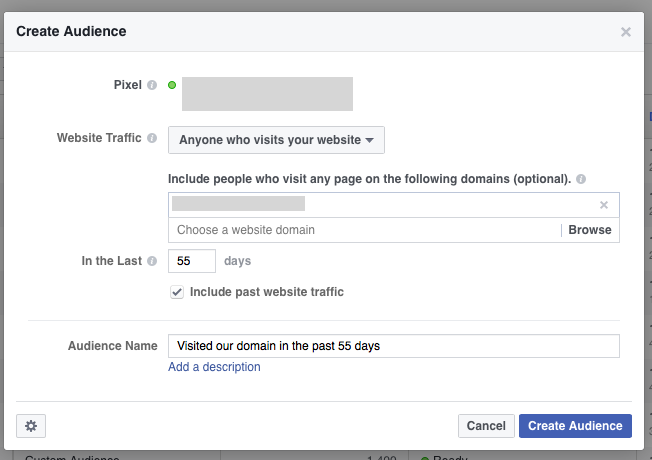Click the Website Traffic info icon
Image resolution: width=652 pixels, height=460 pixels.
click(x=152, y=138)
